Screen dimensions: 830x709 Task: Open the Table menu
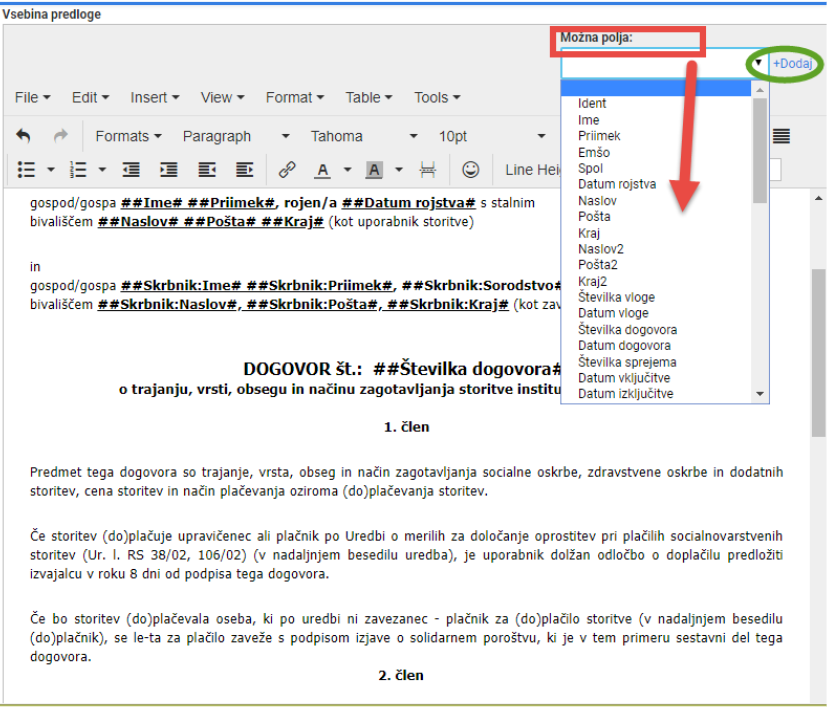[x=368, y=97]
